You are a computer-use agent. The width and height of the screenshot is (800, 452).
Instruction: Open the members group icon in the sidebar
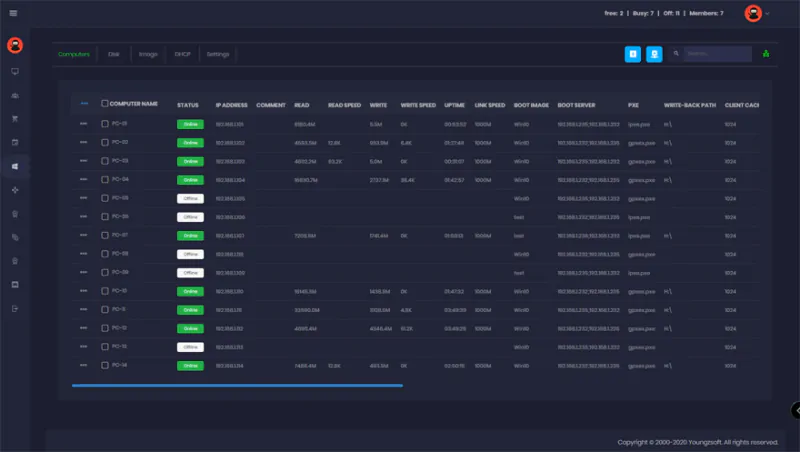tap(15, 95)
